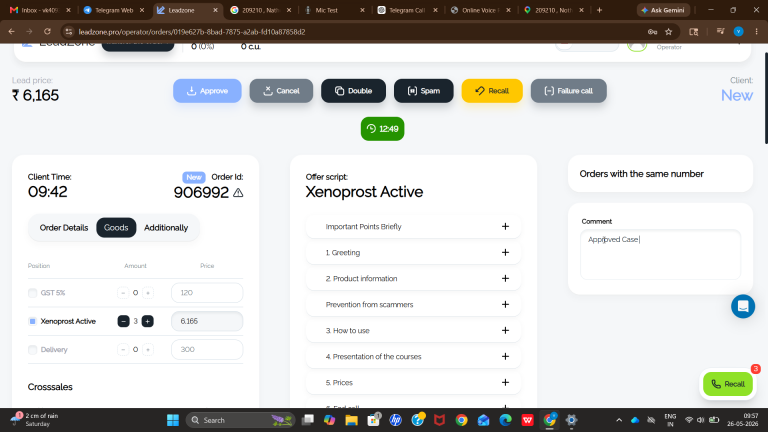Switch to the Telegram Web browser tab
768x432 pixels.
114,10
